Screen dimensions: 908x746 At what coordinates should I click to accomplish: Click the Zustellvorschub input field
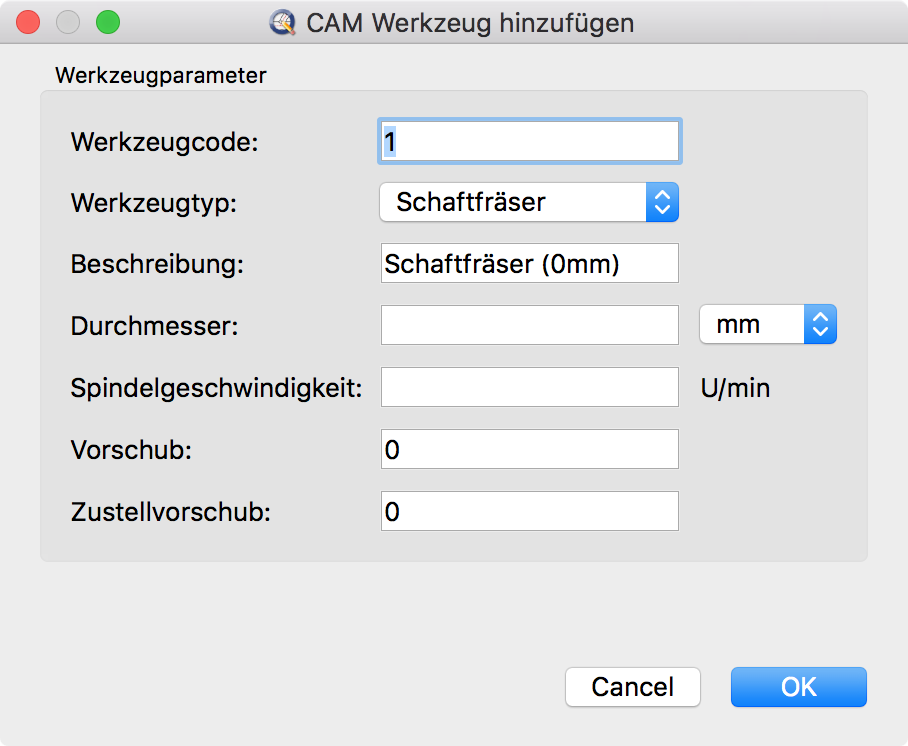(x=530, y=511)
